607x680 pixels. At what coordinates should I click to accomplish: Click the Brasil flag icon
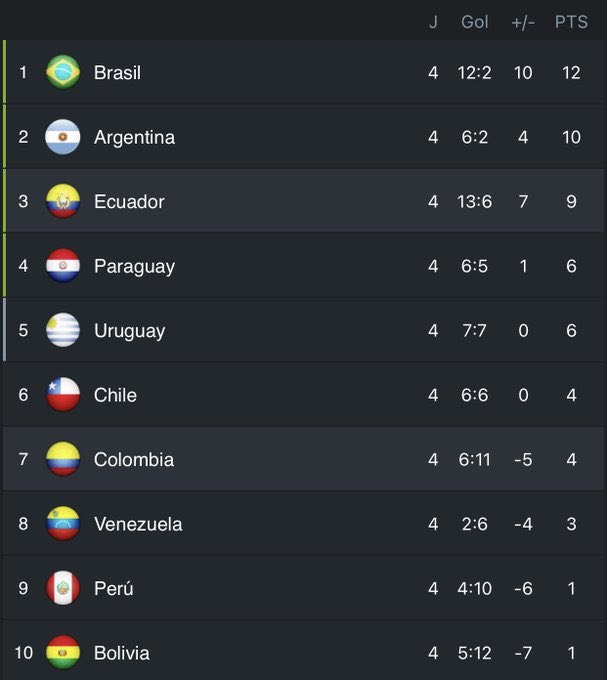point(63,72)
